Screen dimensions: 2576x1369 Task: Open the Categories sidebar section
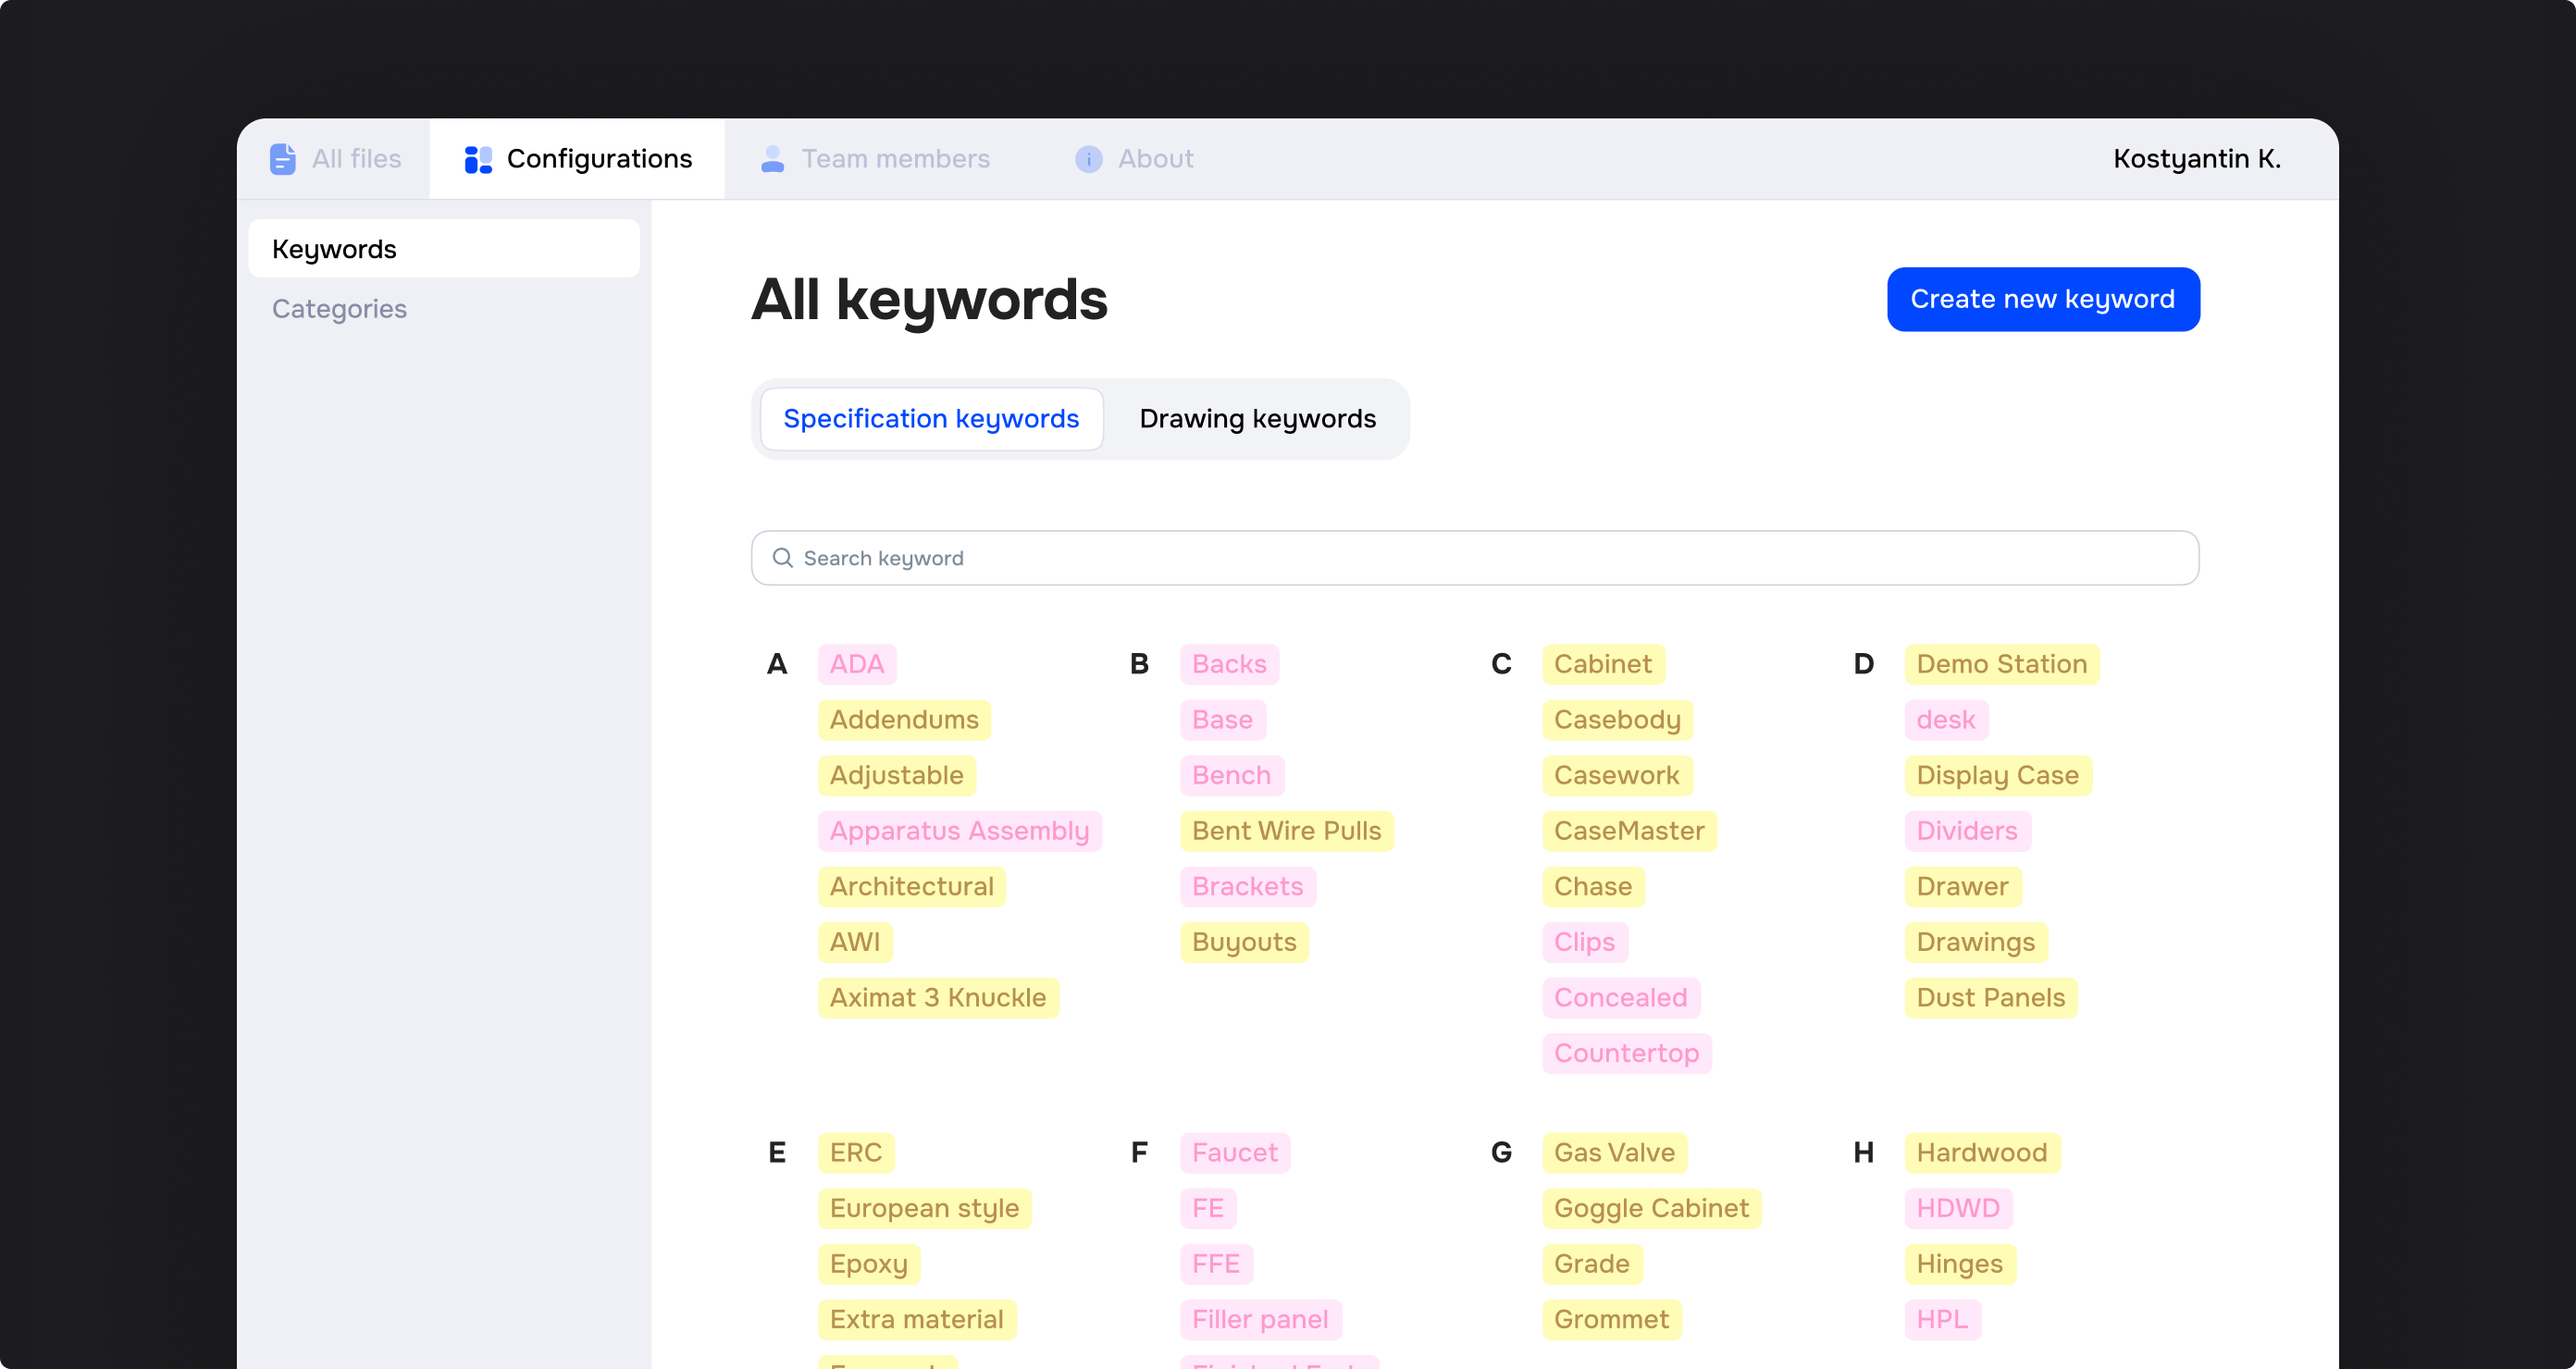(x=339, y=309)
